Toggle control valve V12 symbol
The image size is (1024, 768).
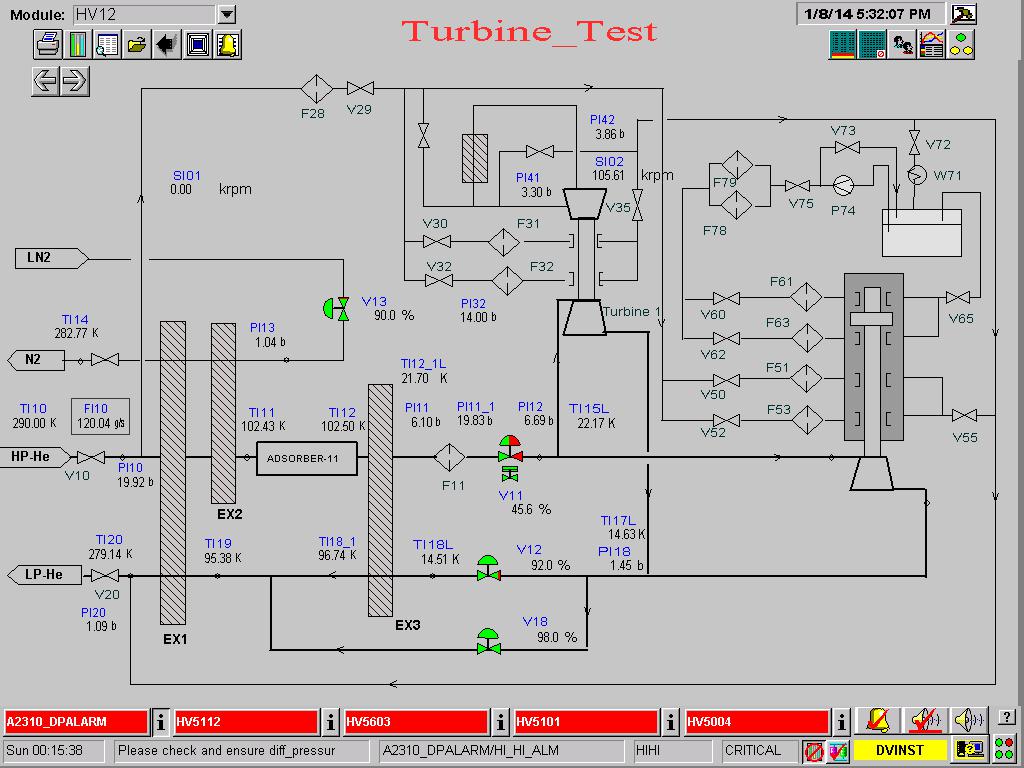pyautogui.click(x=488, y=568)
